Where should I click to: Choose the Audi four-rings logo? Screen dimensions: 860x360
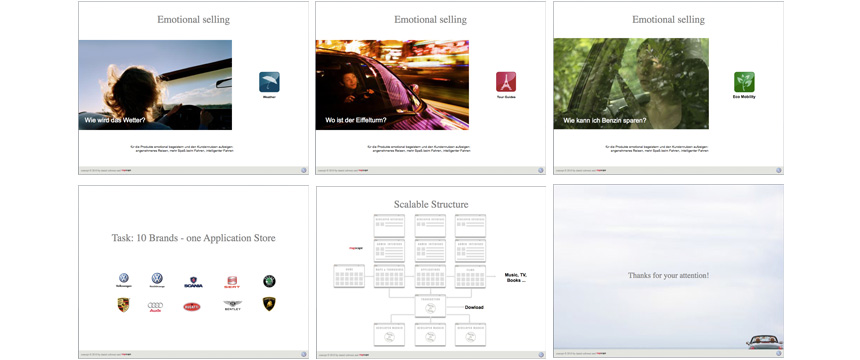point(155,306)
